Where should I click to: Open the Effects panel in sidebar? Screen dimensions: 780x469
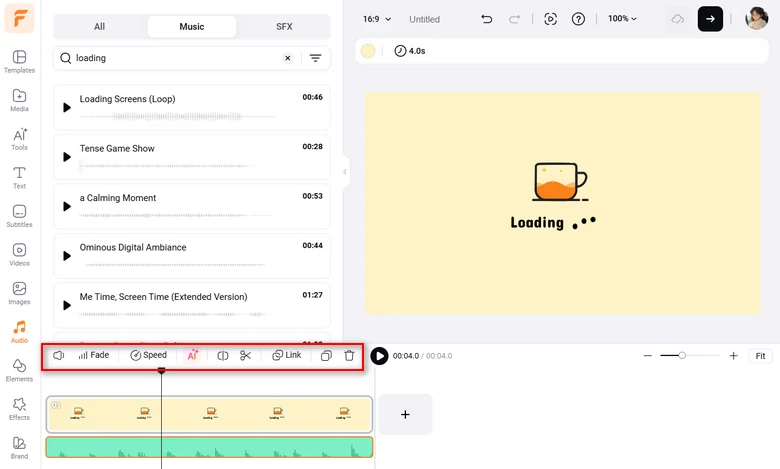[19, 409]
